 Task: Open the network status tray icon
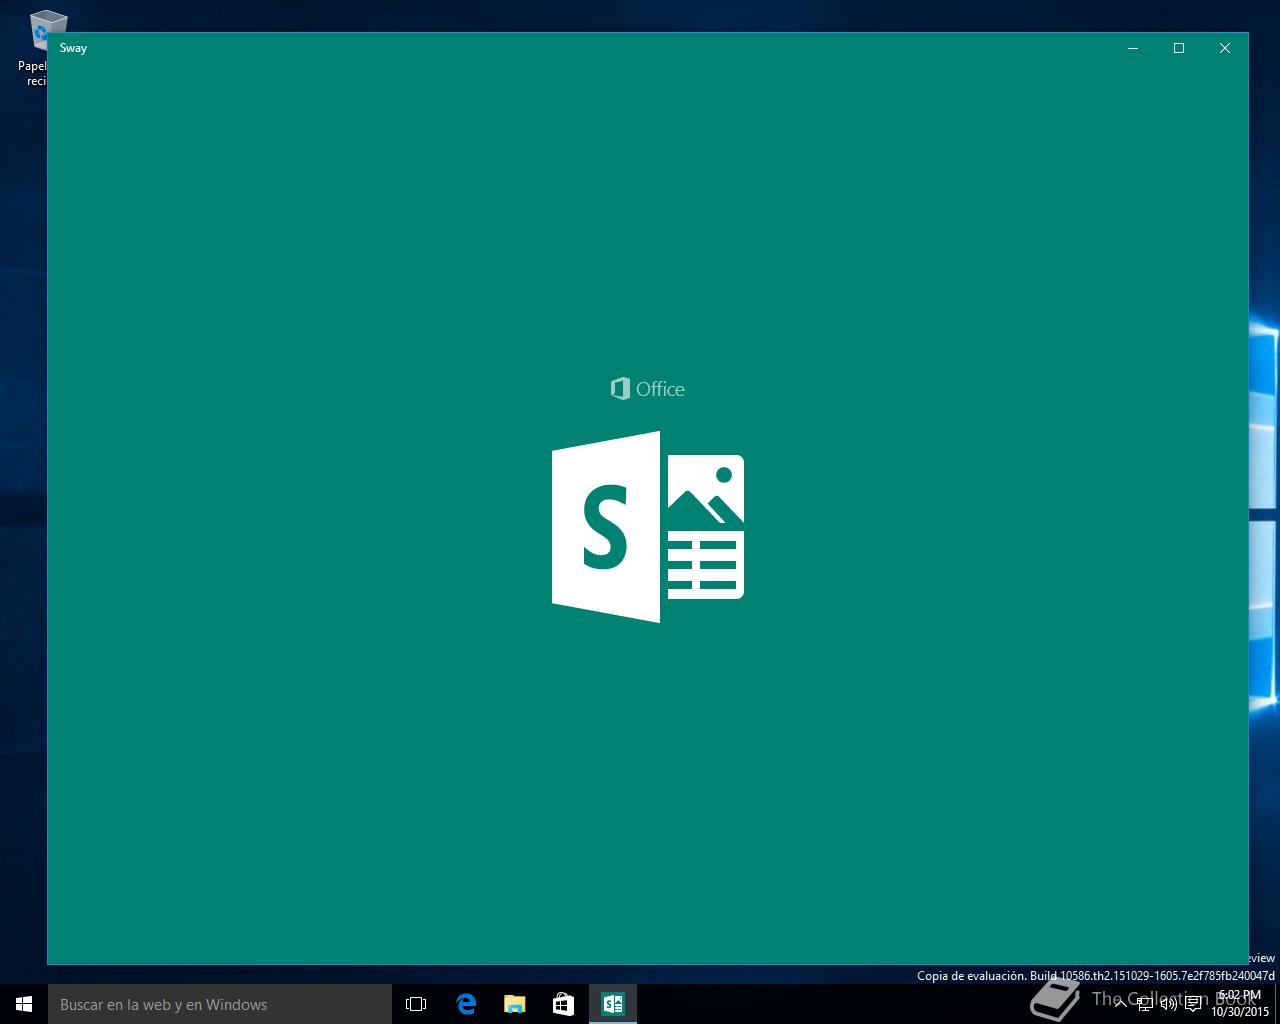(x=1145, y=1004)
